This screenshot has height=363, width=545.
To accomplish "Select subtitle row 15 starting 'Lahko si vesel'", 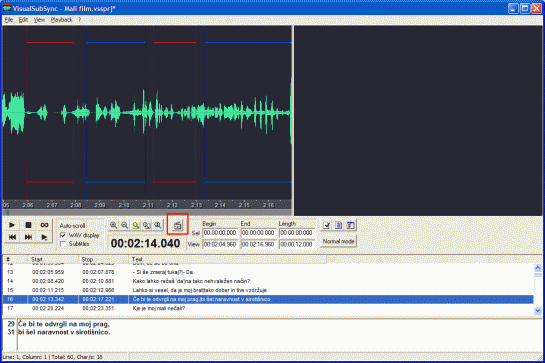I will (268, 290).
